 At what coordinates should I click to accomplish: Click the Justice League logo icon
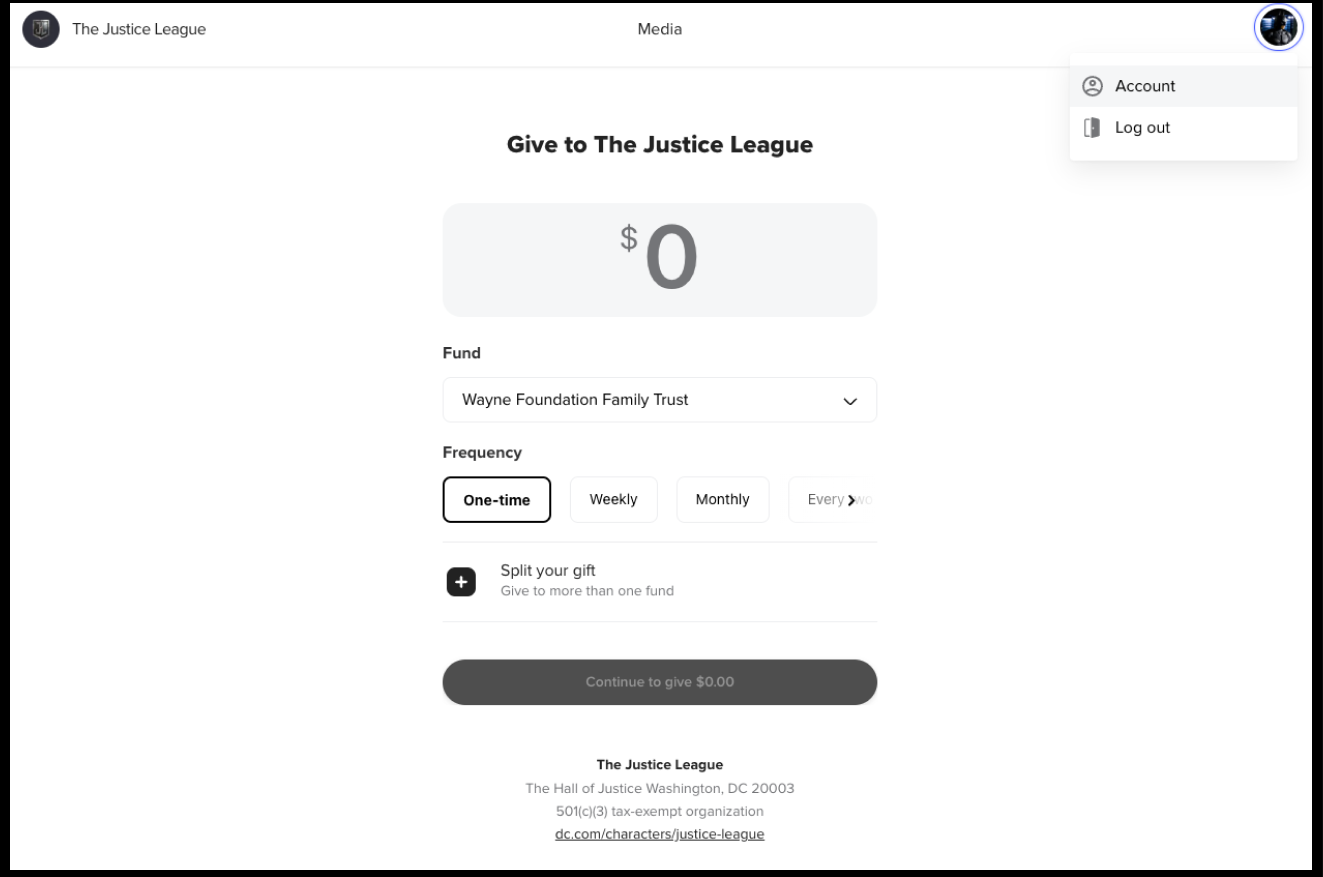41,29
